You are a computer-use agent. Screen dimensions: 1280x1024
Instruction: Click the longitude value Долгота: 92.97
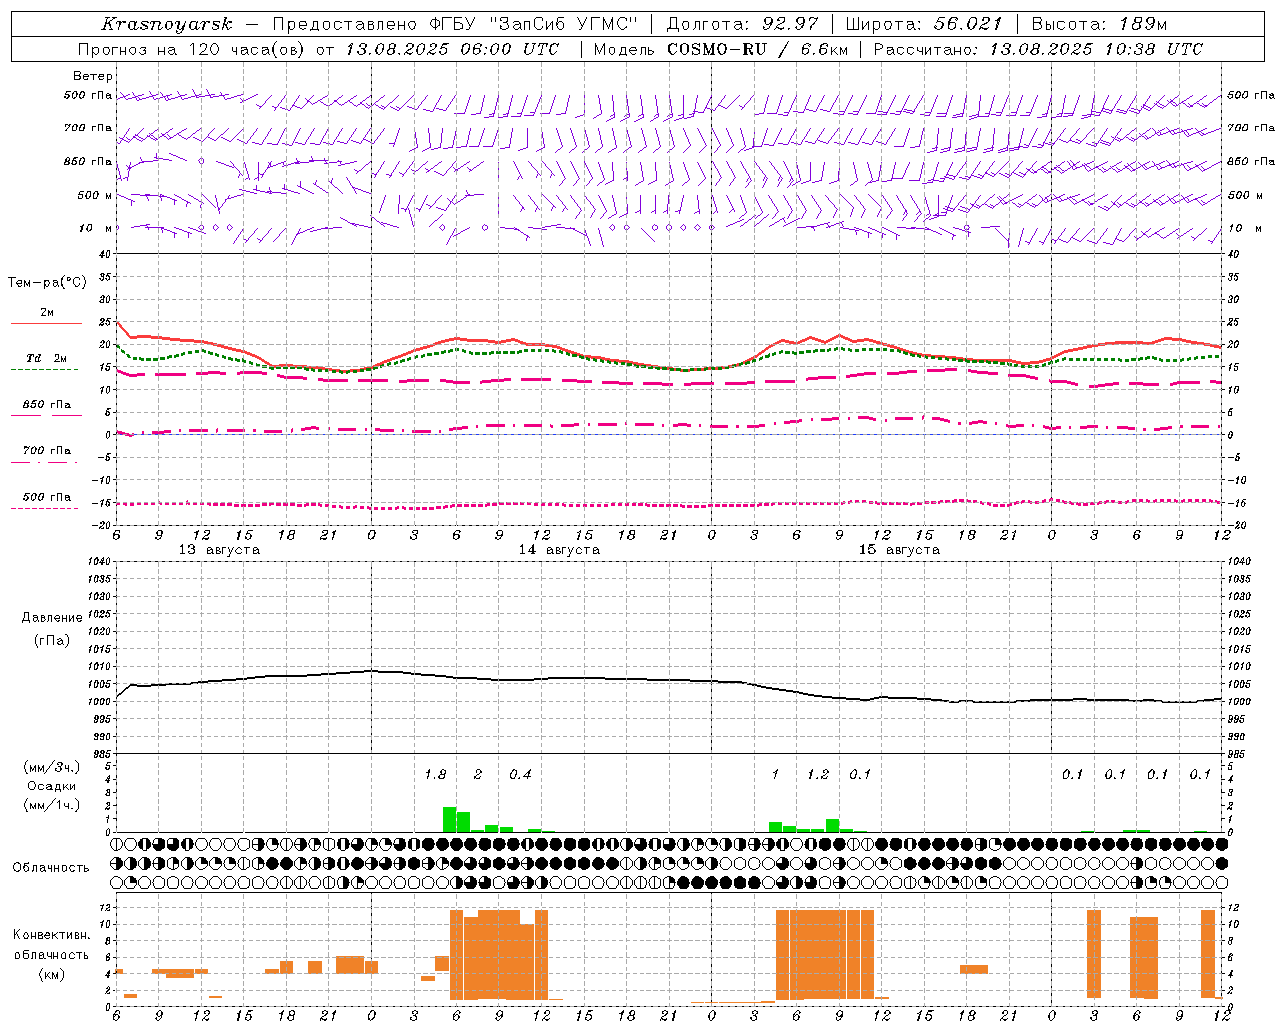(x=742, y=24)
